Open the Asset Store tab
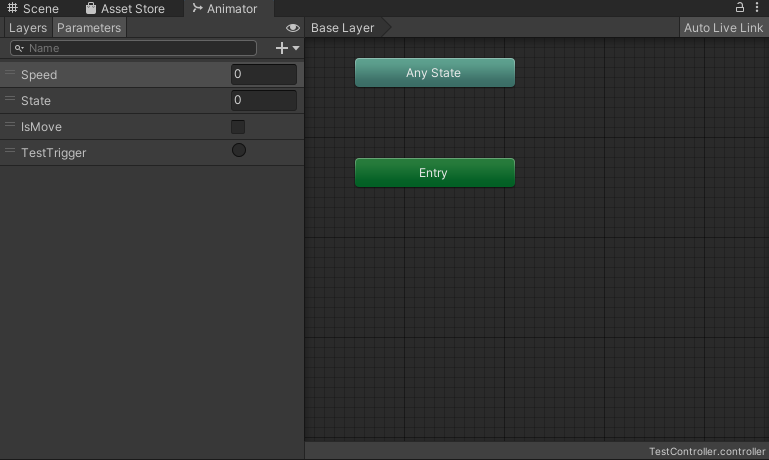Image resolution: width=769 pixels, height=460 pixels. 125,9
